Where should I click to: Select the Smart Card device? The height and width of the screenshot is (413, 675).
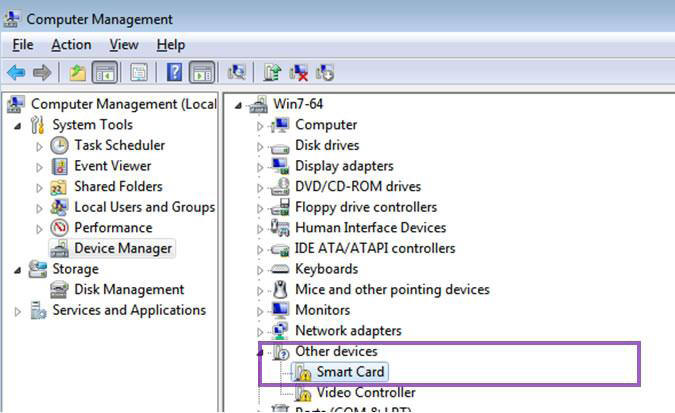tap(350, 373)
